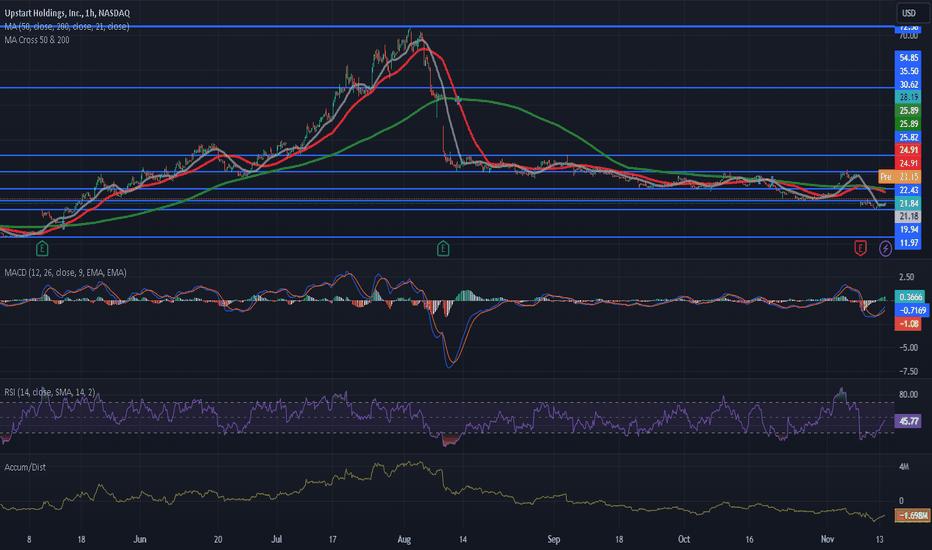Click the gray 21.18 price label
932x550 pixels.
(x=908, y=216)
